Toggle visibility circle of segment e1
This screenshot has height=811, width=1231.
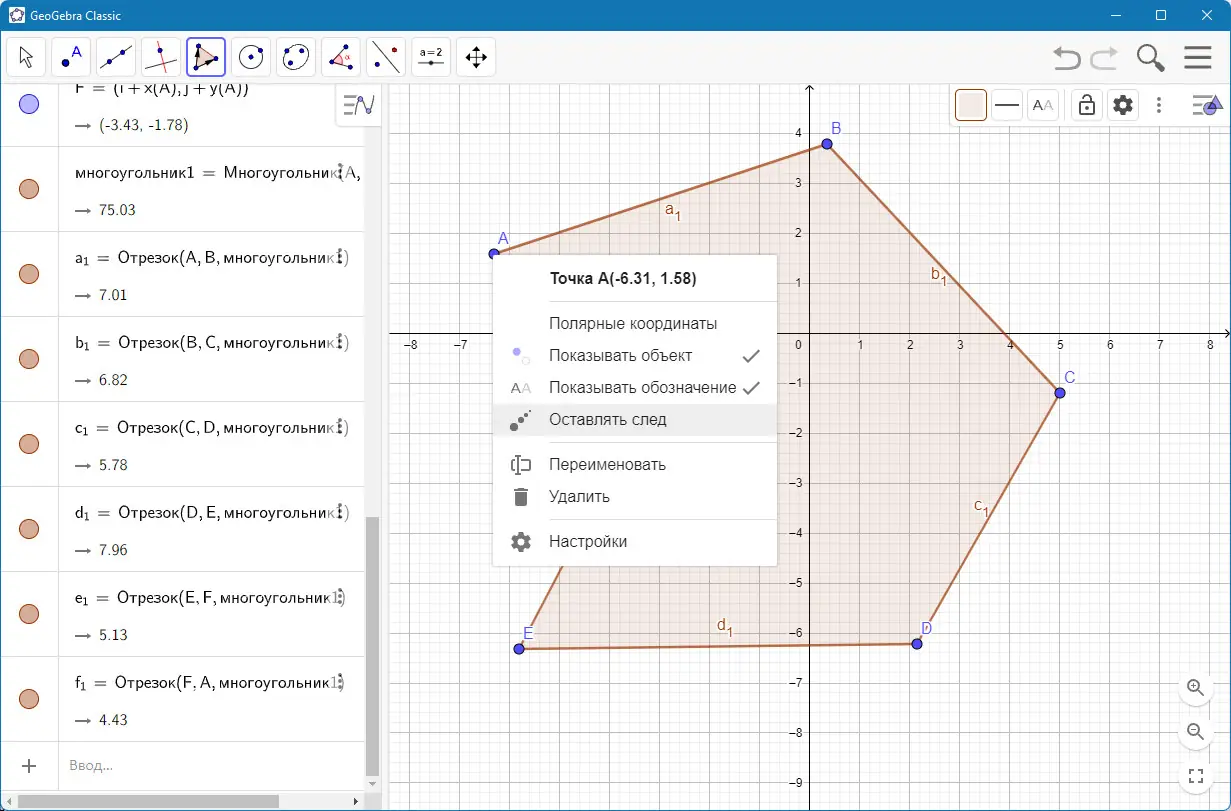[29, 614]
